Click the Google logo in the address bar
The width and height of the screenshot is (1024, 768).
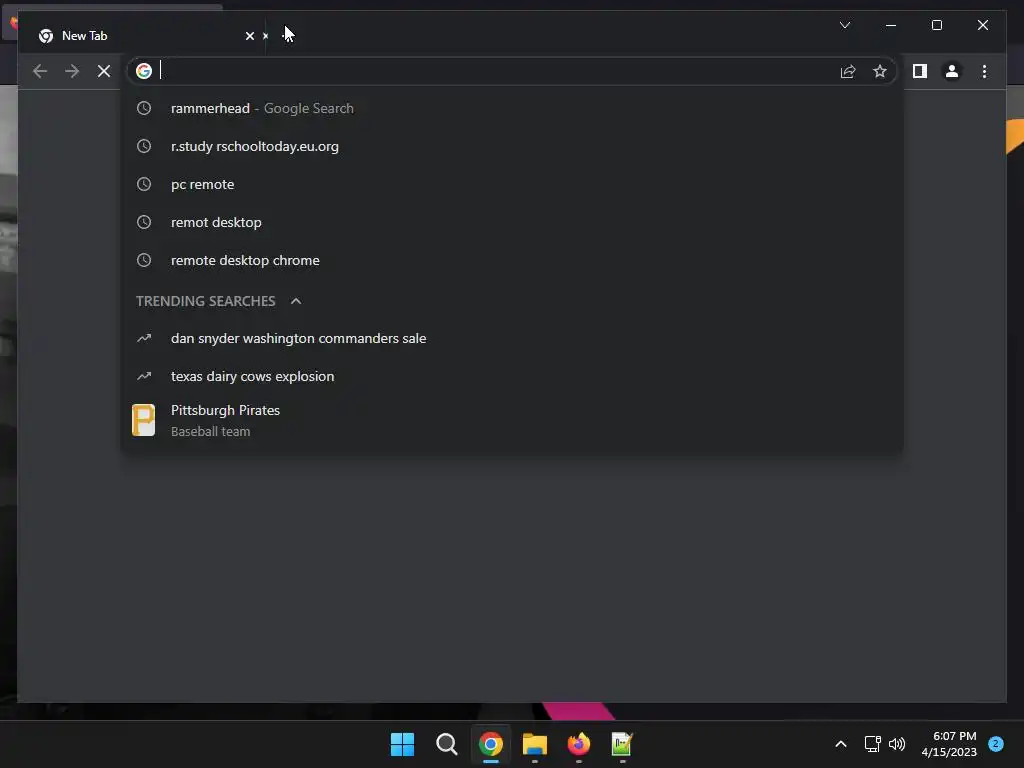(144, 71)
